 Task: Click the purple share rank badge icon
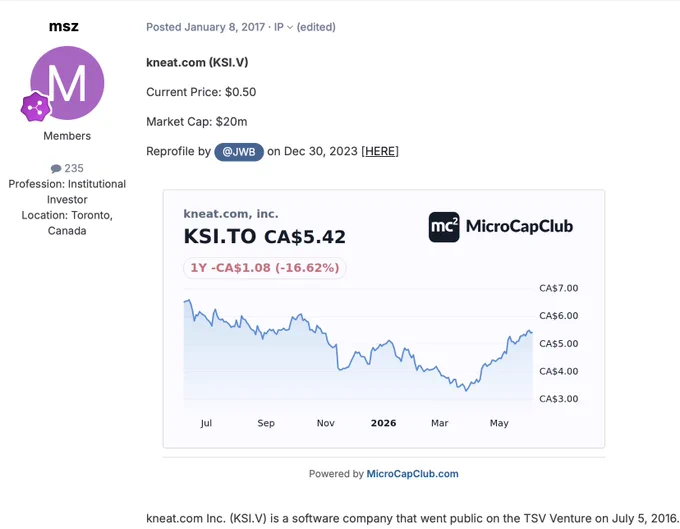click(x=36, y=107)
